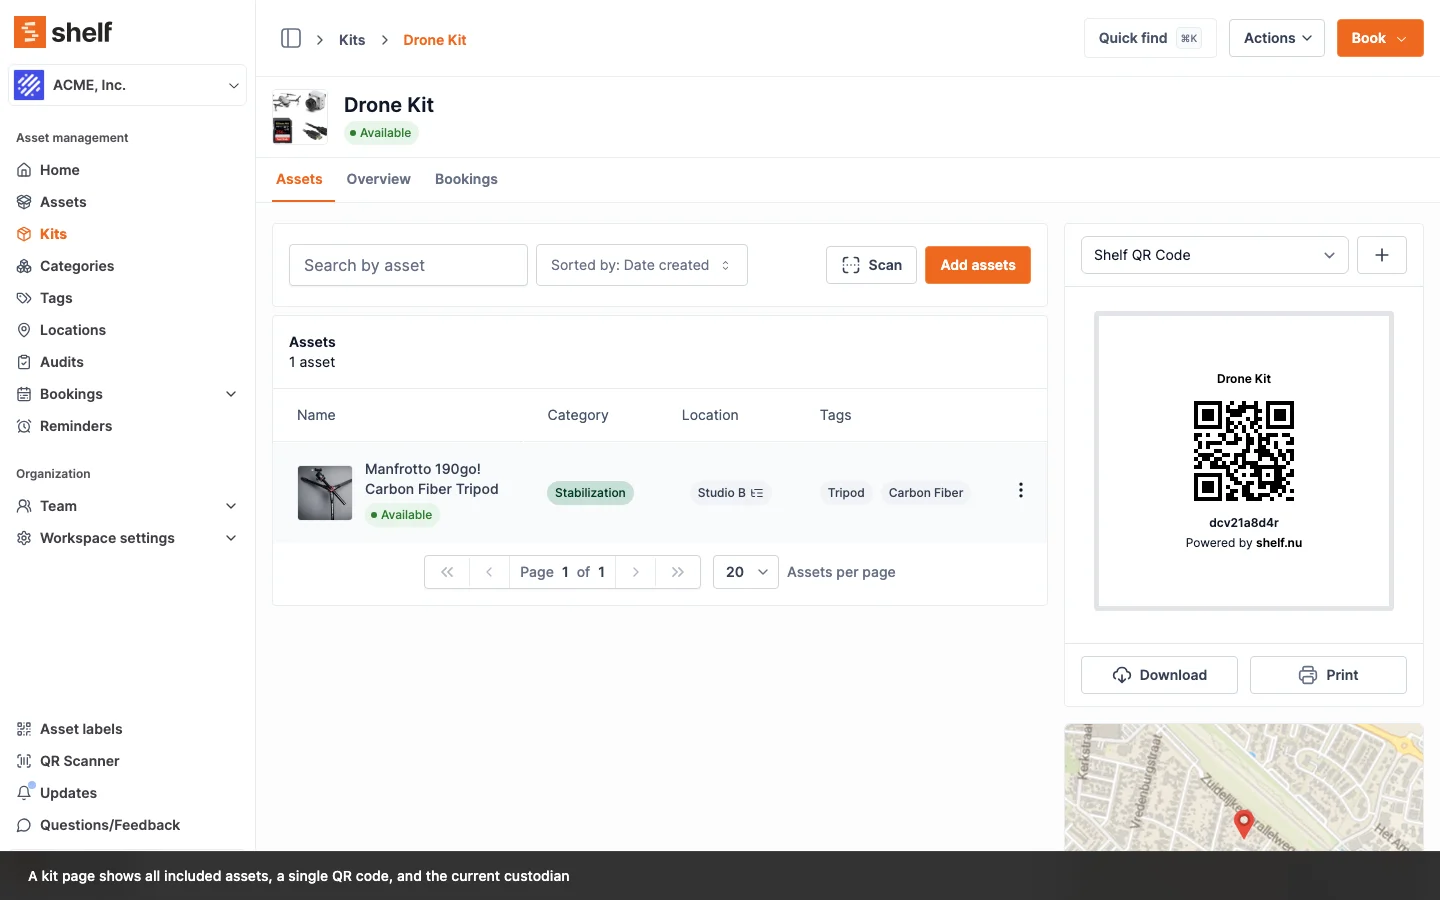Viewport: 1440px width, 900px height.
Task: Toggle the sidebar collapse icon
Action: (x=291, y=39)
